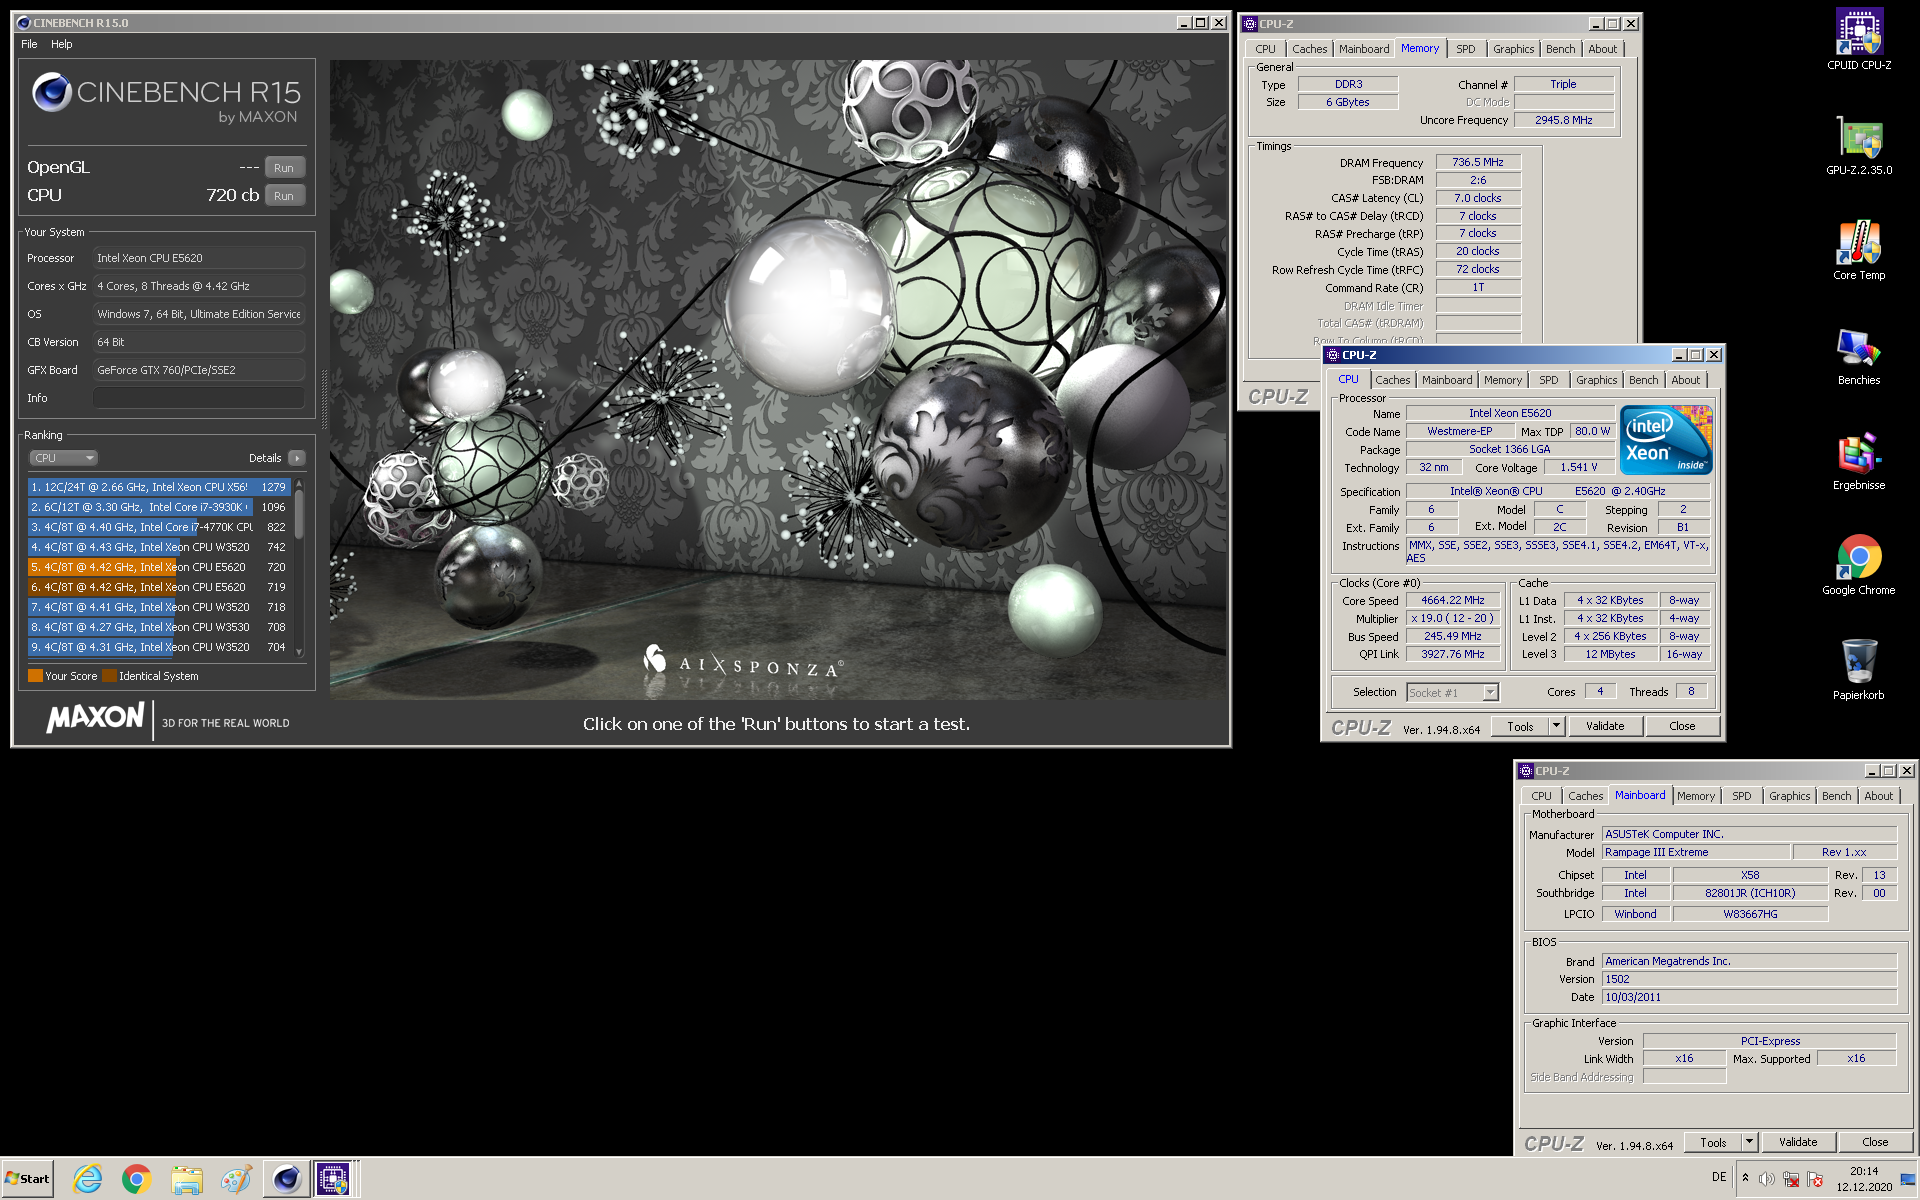Click the Start button
This screenshot has height=1200, width=1920.
[x=28, y=1179]
